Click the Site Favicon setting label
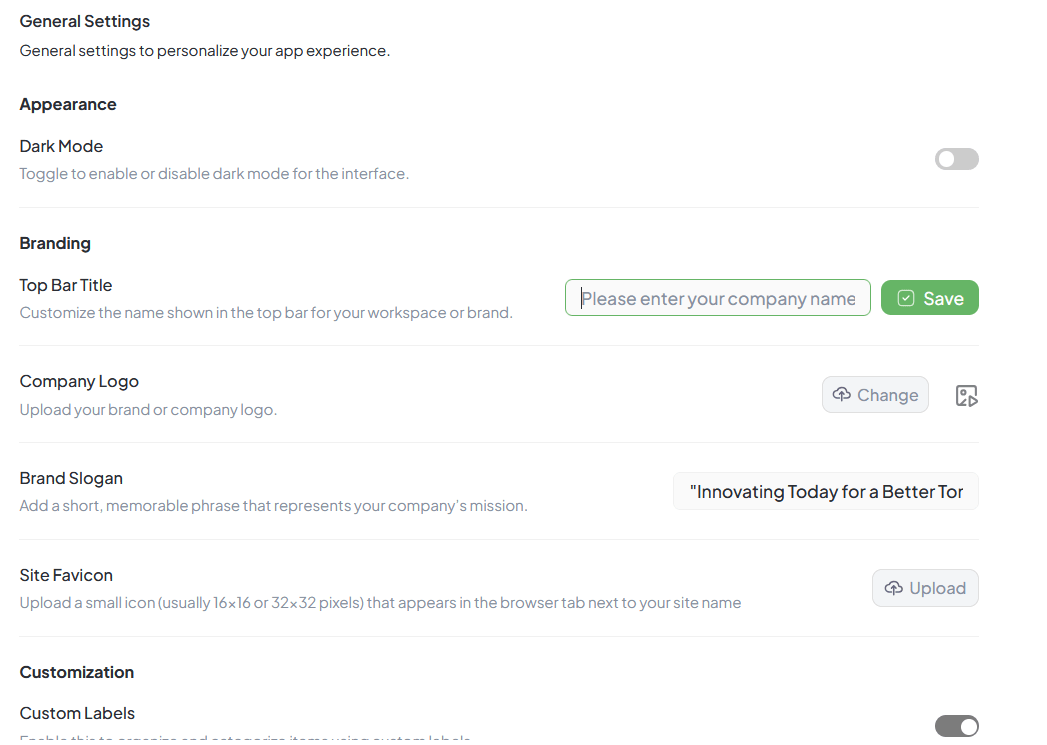1047x745 pixels. 66,575
